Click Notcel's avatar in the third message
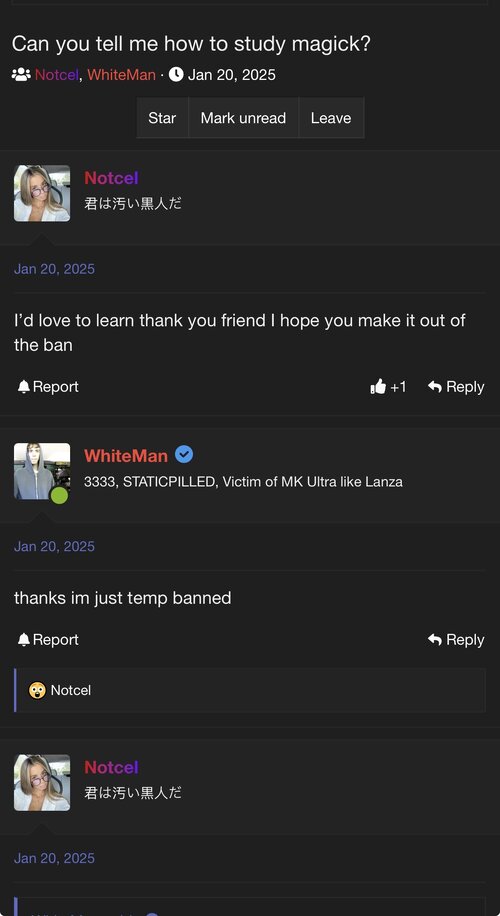500x916 pixels. [42, 783]
